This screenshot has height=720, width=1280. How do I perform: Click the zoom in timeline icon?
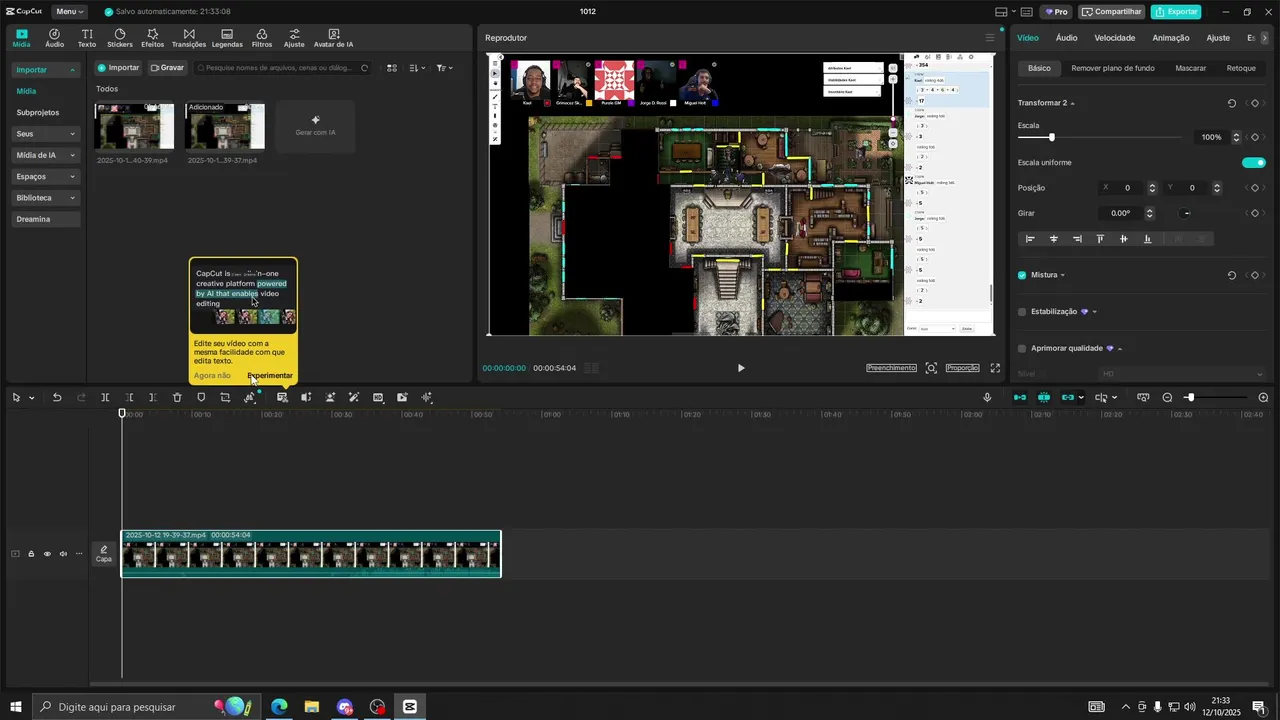click(1263, 397)
